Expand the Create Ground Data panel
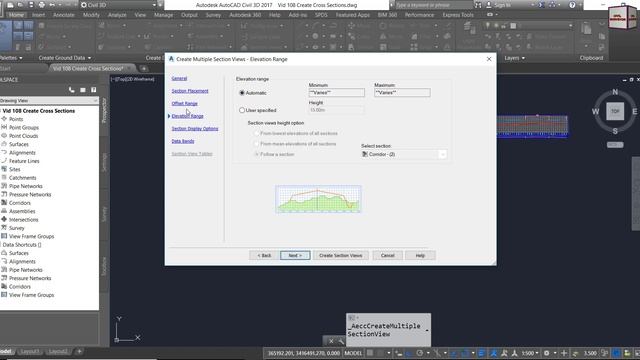This screenshot has height=360, width=640. click(x=65, y=58)
